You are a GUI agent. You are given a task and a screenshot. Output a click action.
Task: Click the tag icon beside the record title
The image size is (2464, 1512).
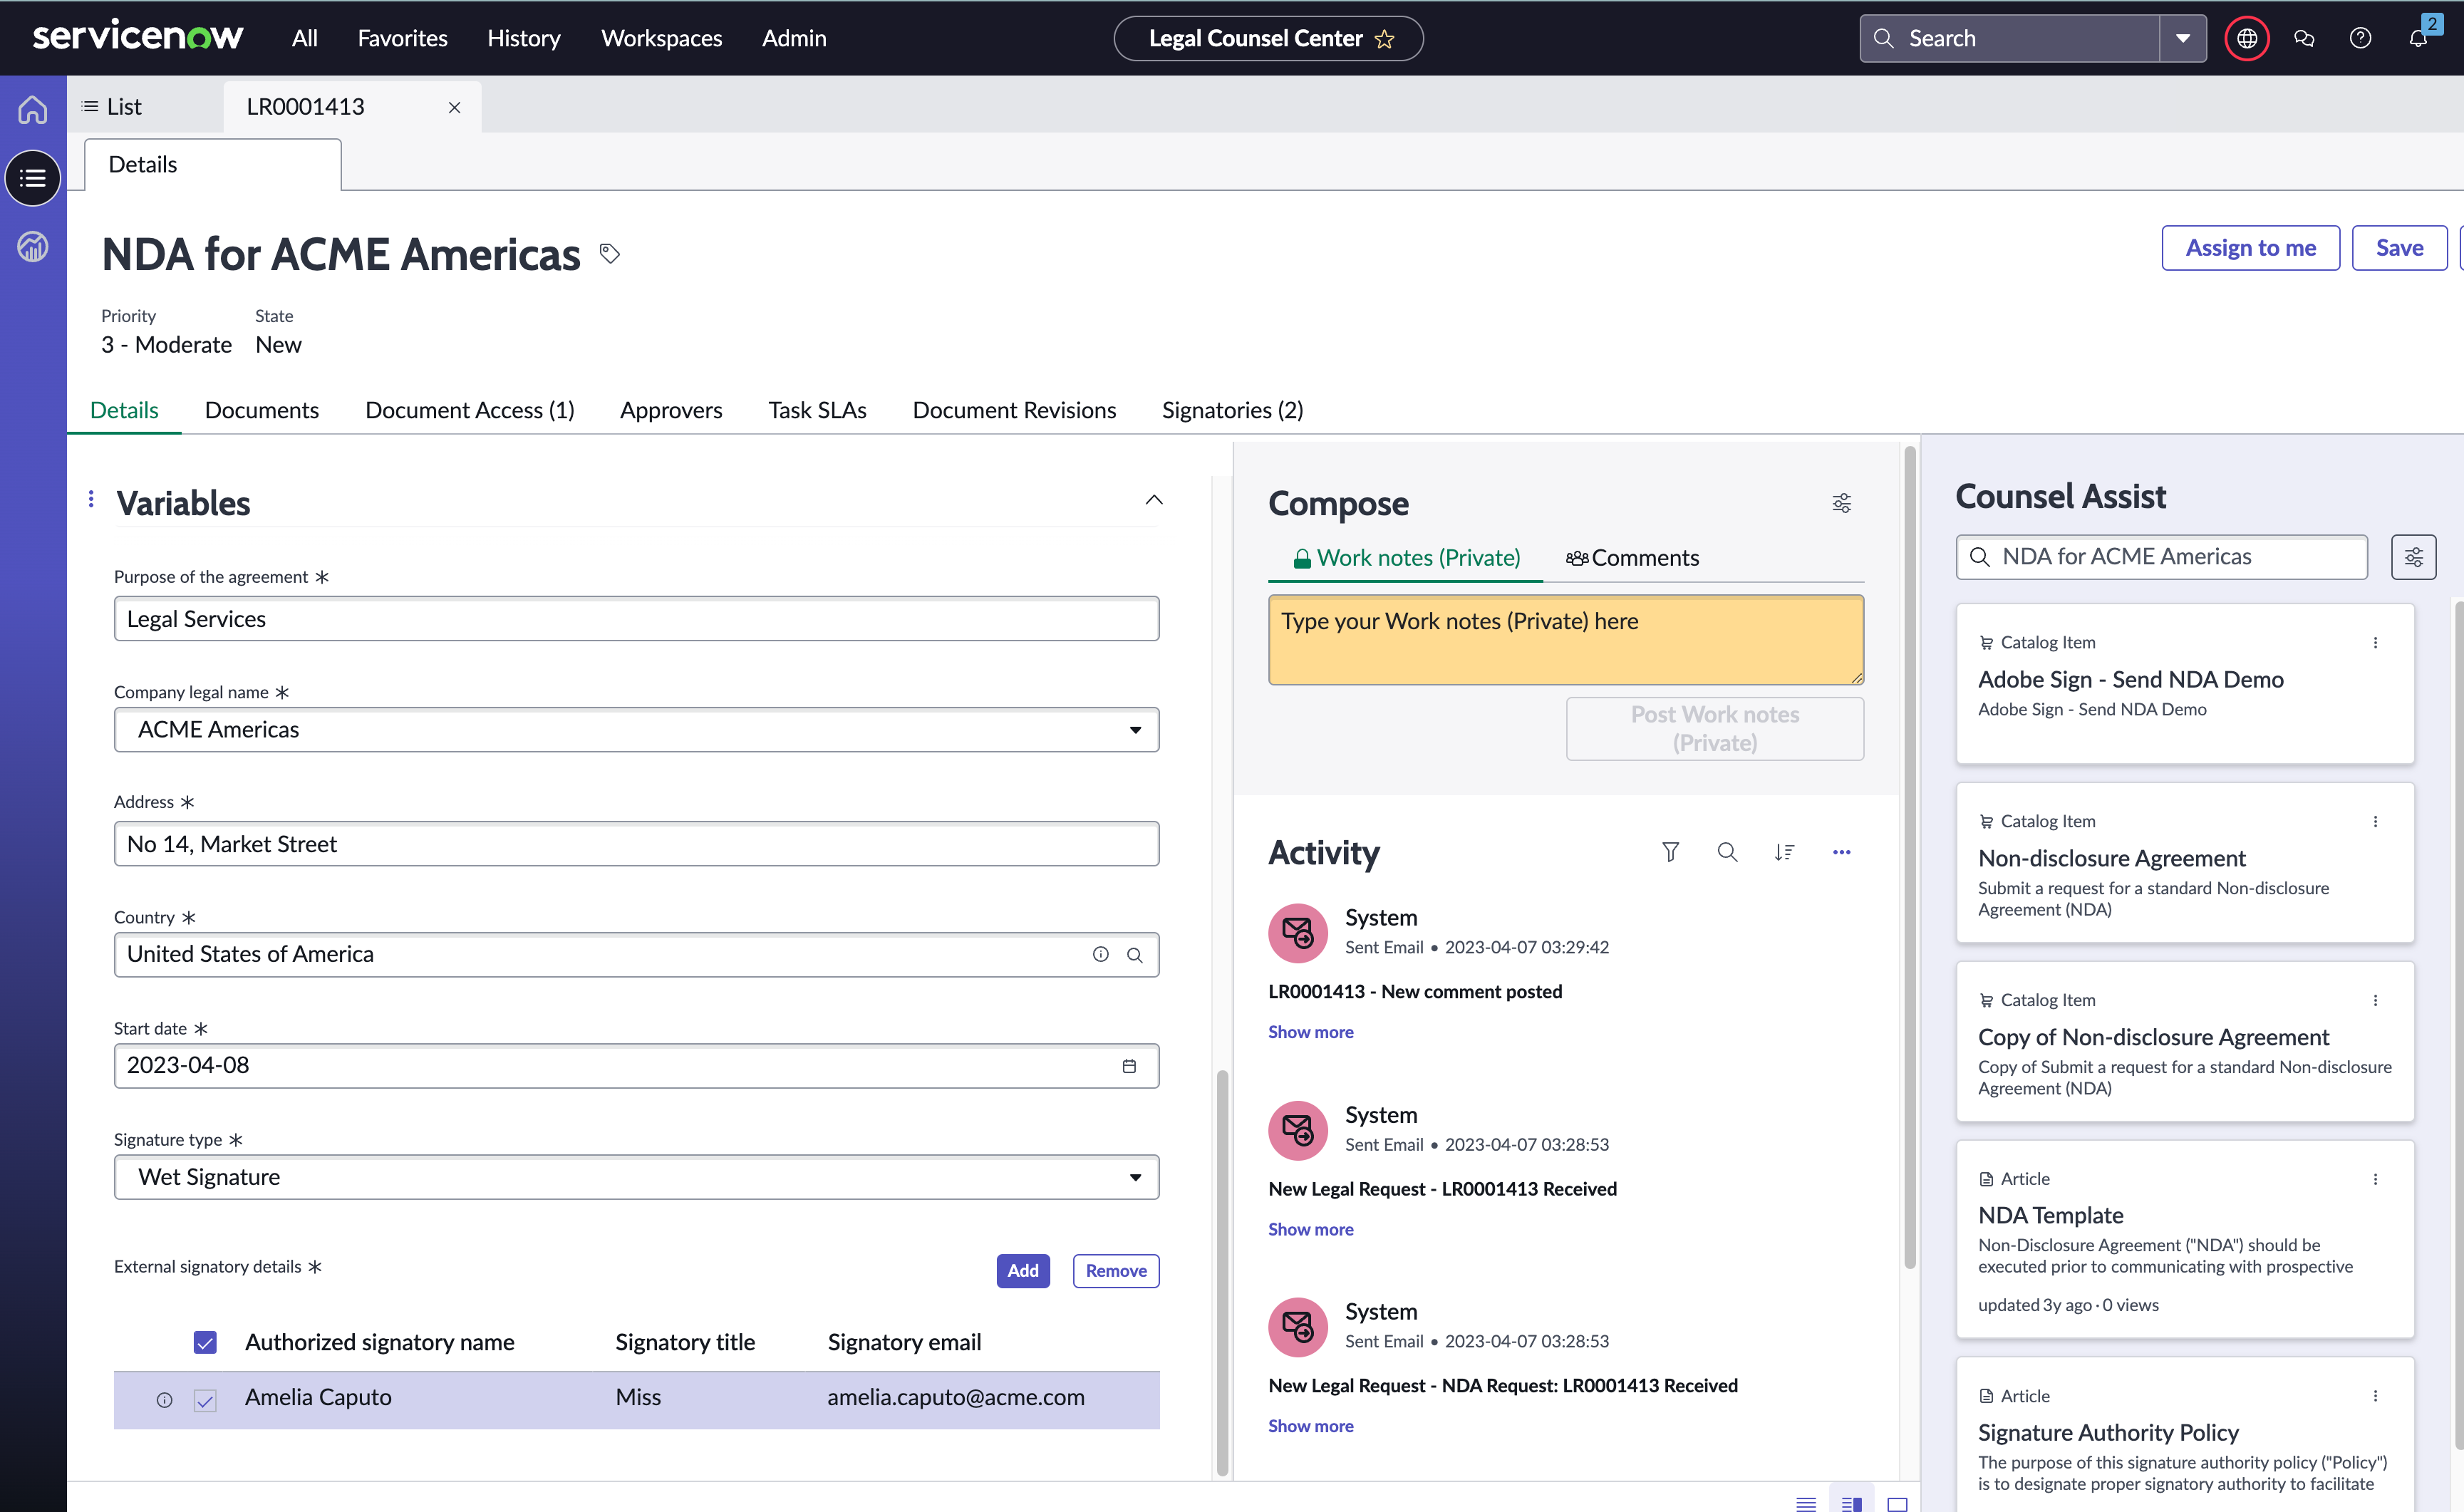[x=610, y=253]
